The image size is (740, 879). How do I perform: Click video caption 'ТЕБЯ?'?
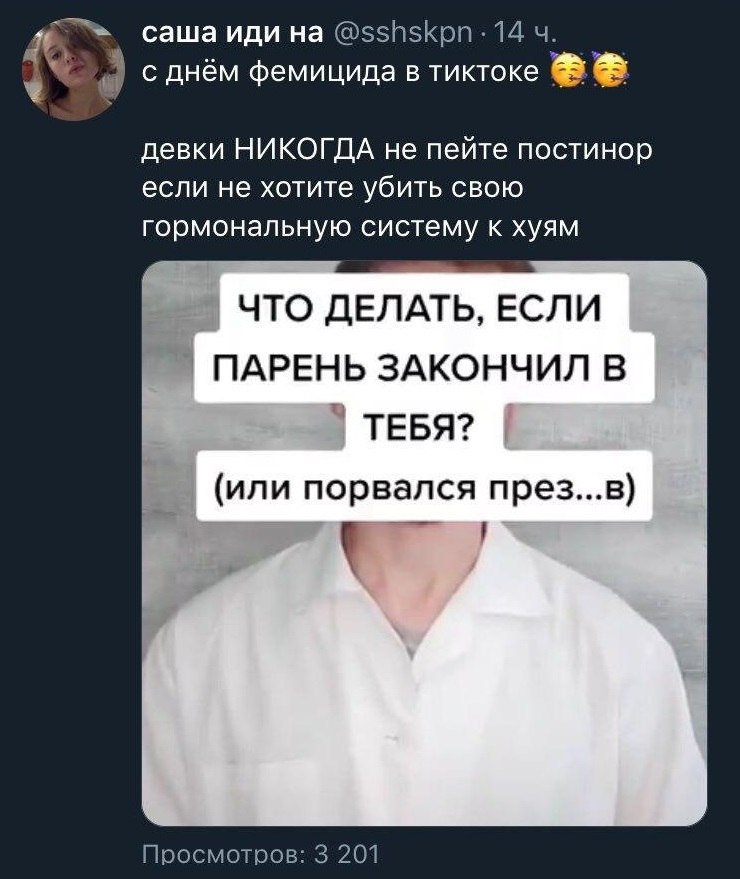coord(426,428)
